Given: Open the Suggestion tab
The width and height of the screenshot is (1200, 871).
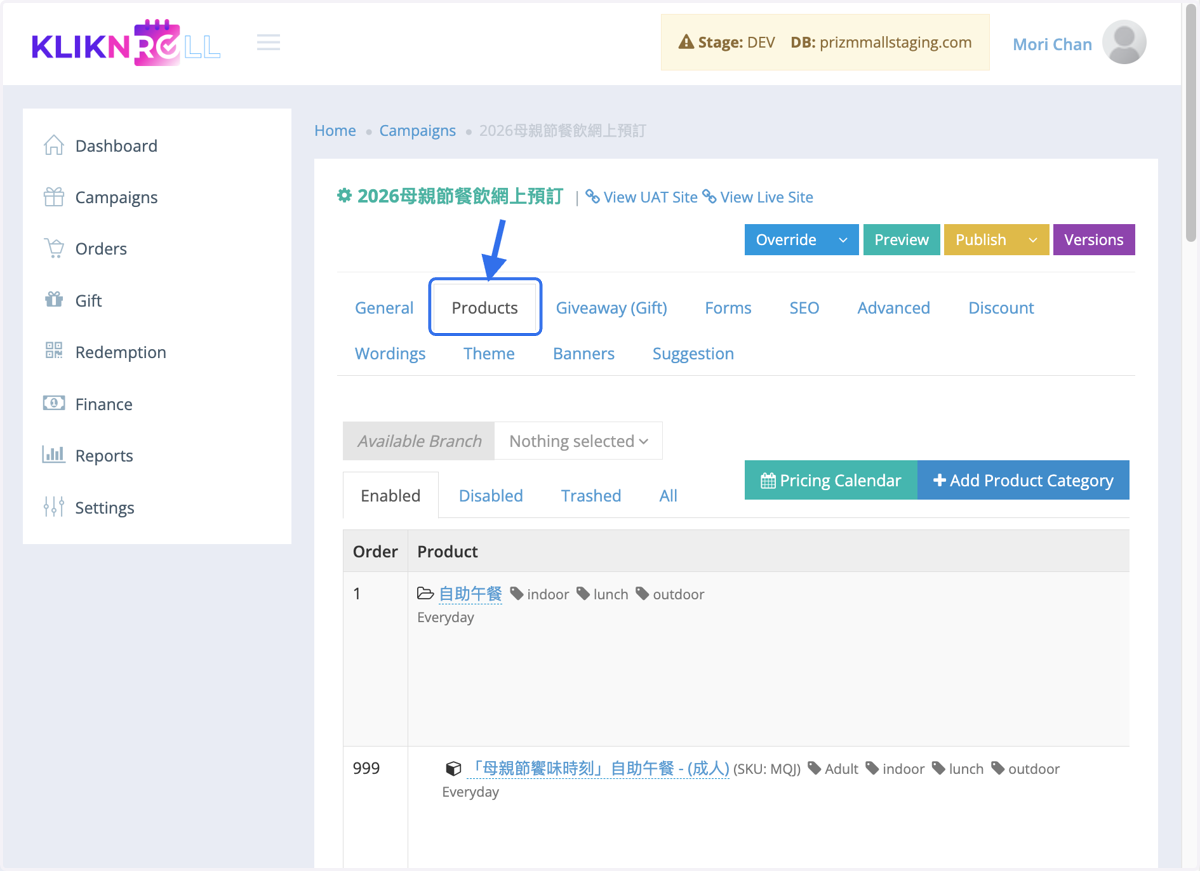Looking at the screenshot, I should pyautogui.click(x=693, y=353).
